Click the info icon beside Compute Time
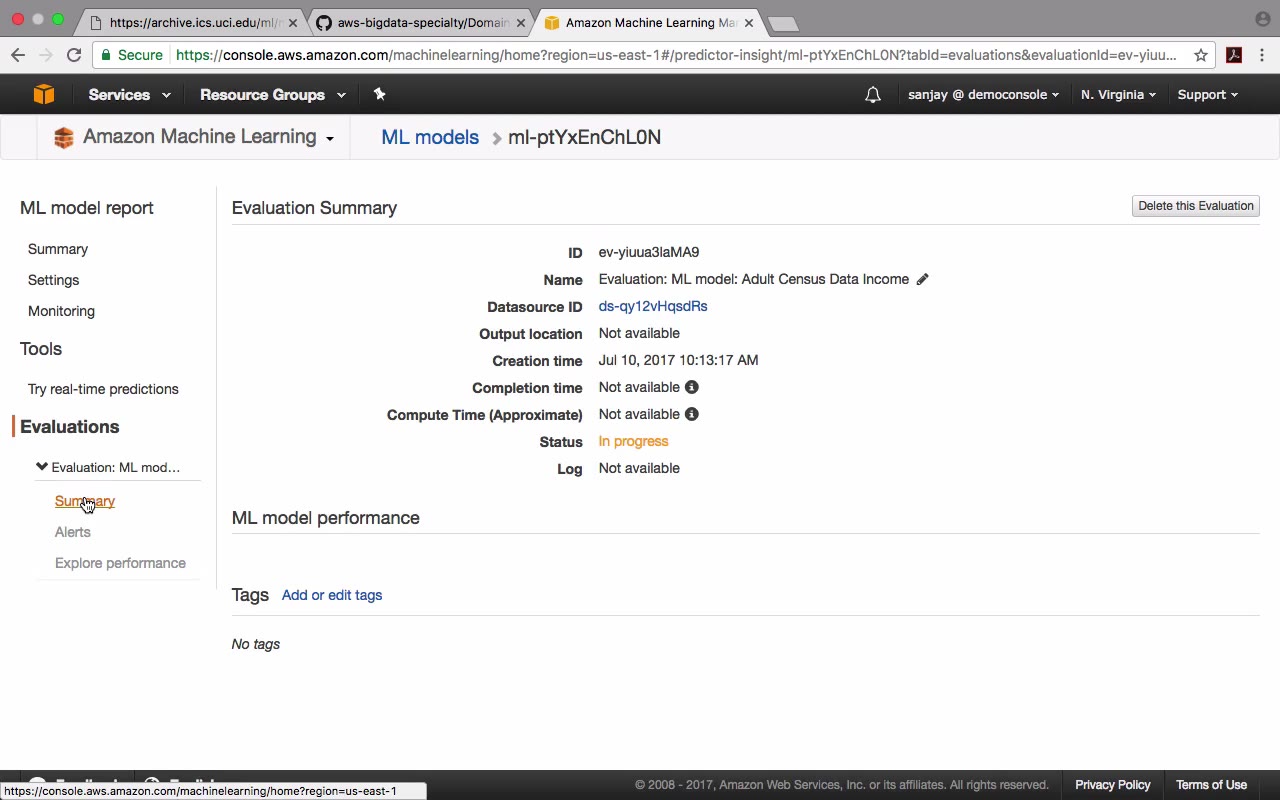 [691, 414]
